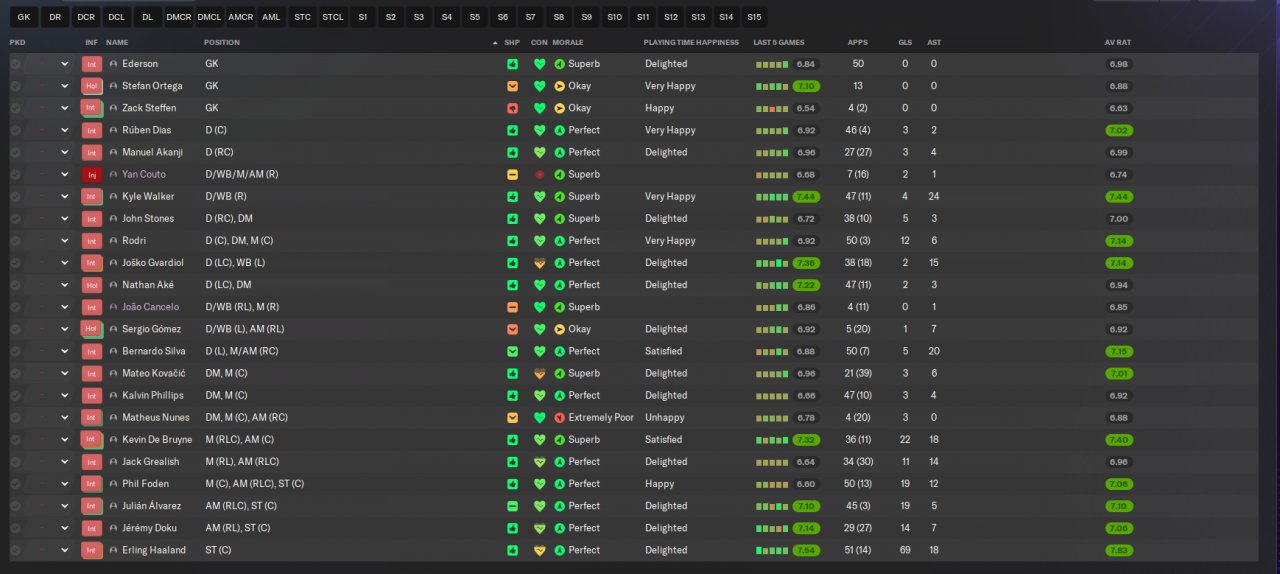Open Erling Haaland's player profile
This screenshot has height=574, width=1280.
pos(153,550)
